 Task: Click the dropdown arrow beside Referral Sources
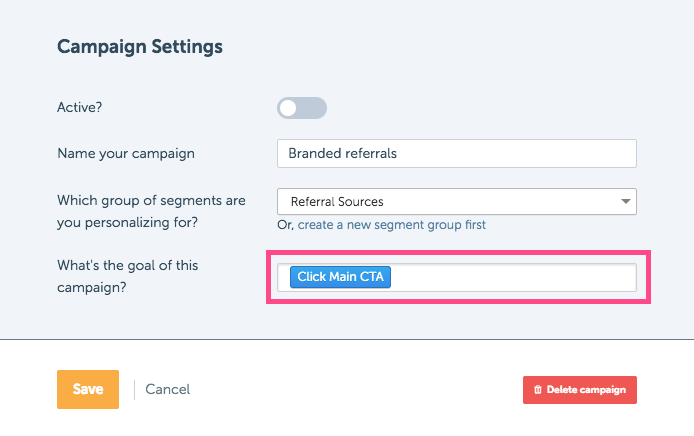[625, 201]
